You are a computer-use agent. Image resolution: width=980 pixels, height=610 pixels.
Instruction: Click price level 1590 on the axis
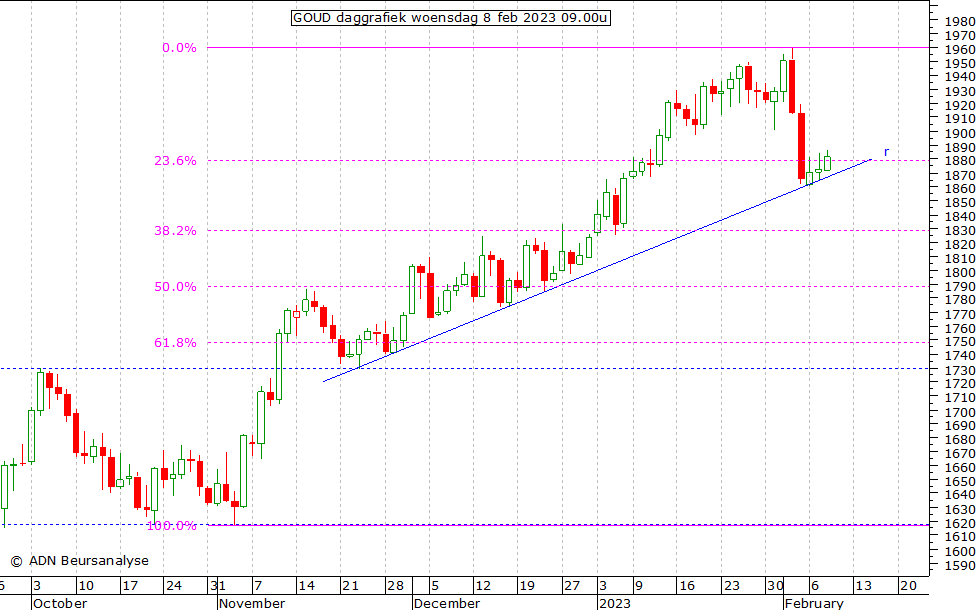[960, 565]
